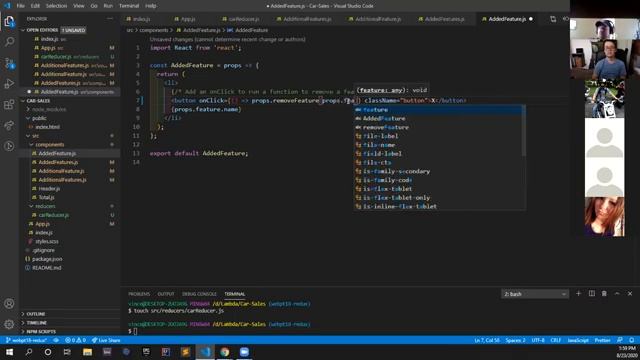The height and width of the screenshot is (360, 640).
Task: Open the Source Control view
Action: tap(9, 63)
